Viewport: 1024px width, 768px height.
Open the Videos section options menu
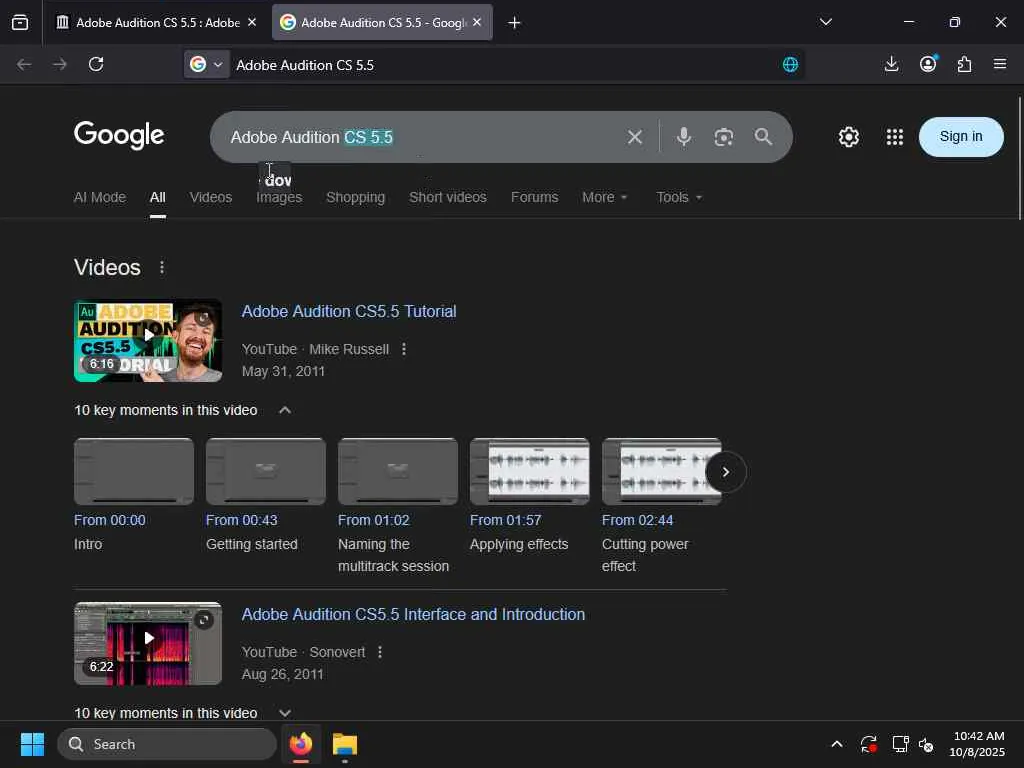[162, 268]
